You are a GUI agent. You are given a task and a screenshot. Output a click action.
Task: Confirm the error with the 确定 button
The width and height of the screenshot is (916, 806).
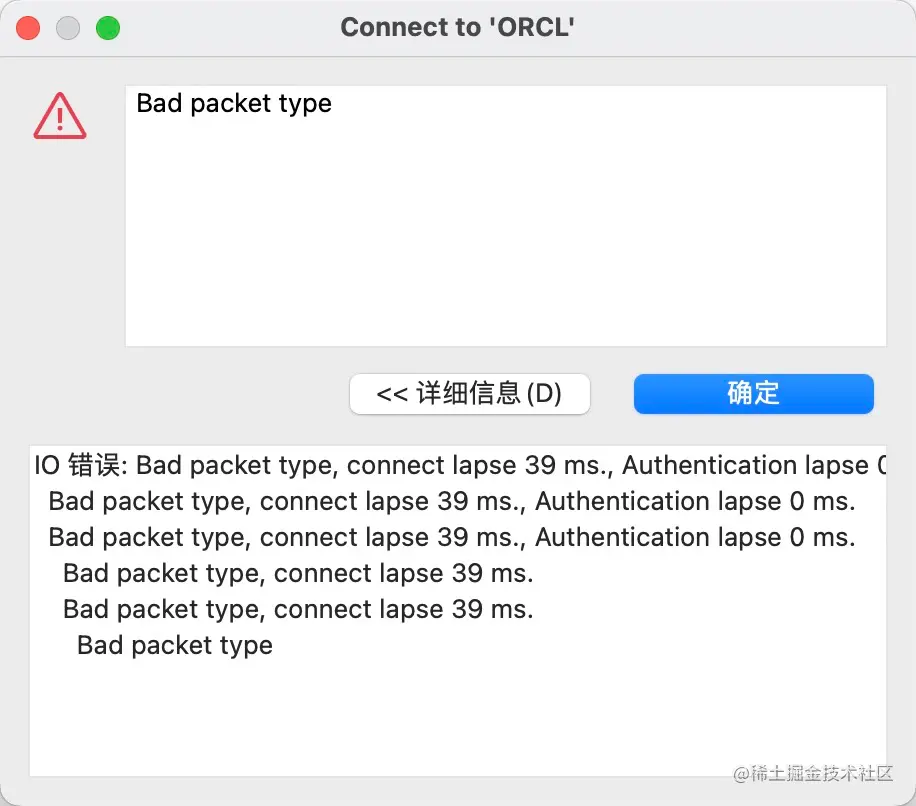[754, 394]
